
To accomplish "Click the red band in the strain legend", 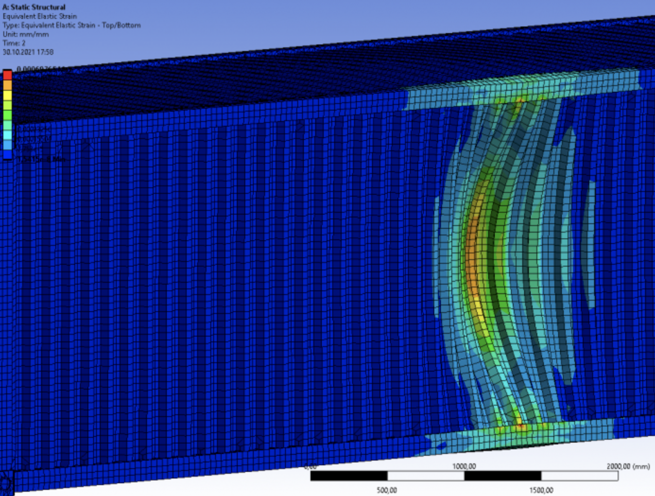I will pos(8,76).
